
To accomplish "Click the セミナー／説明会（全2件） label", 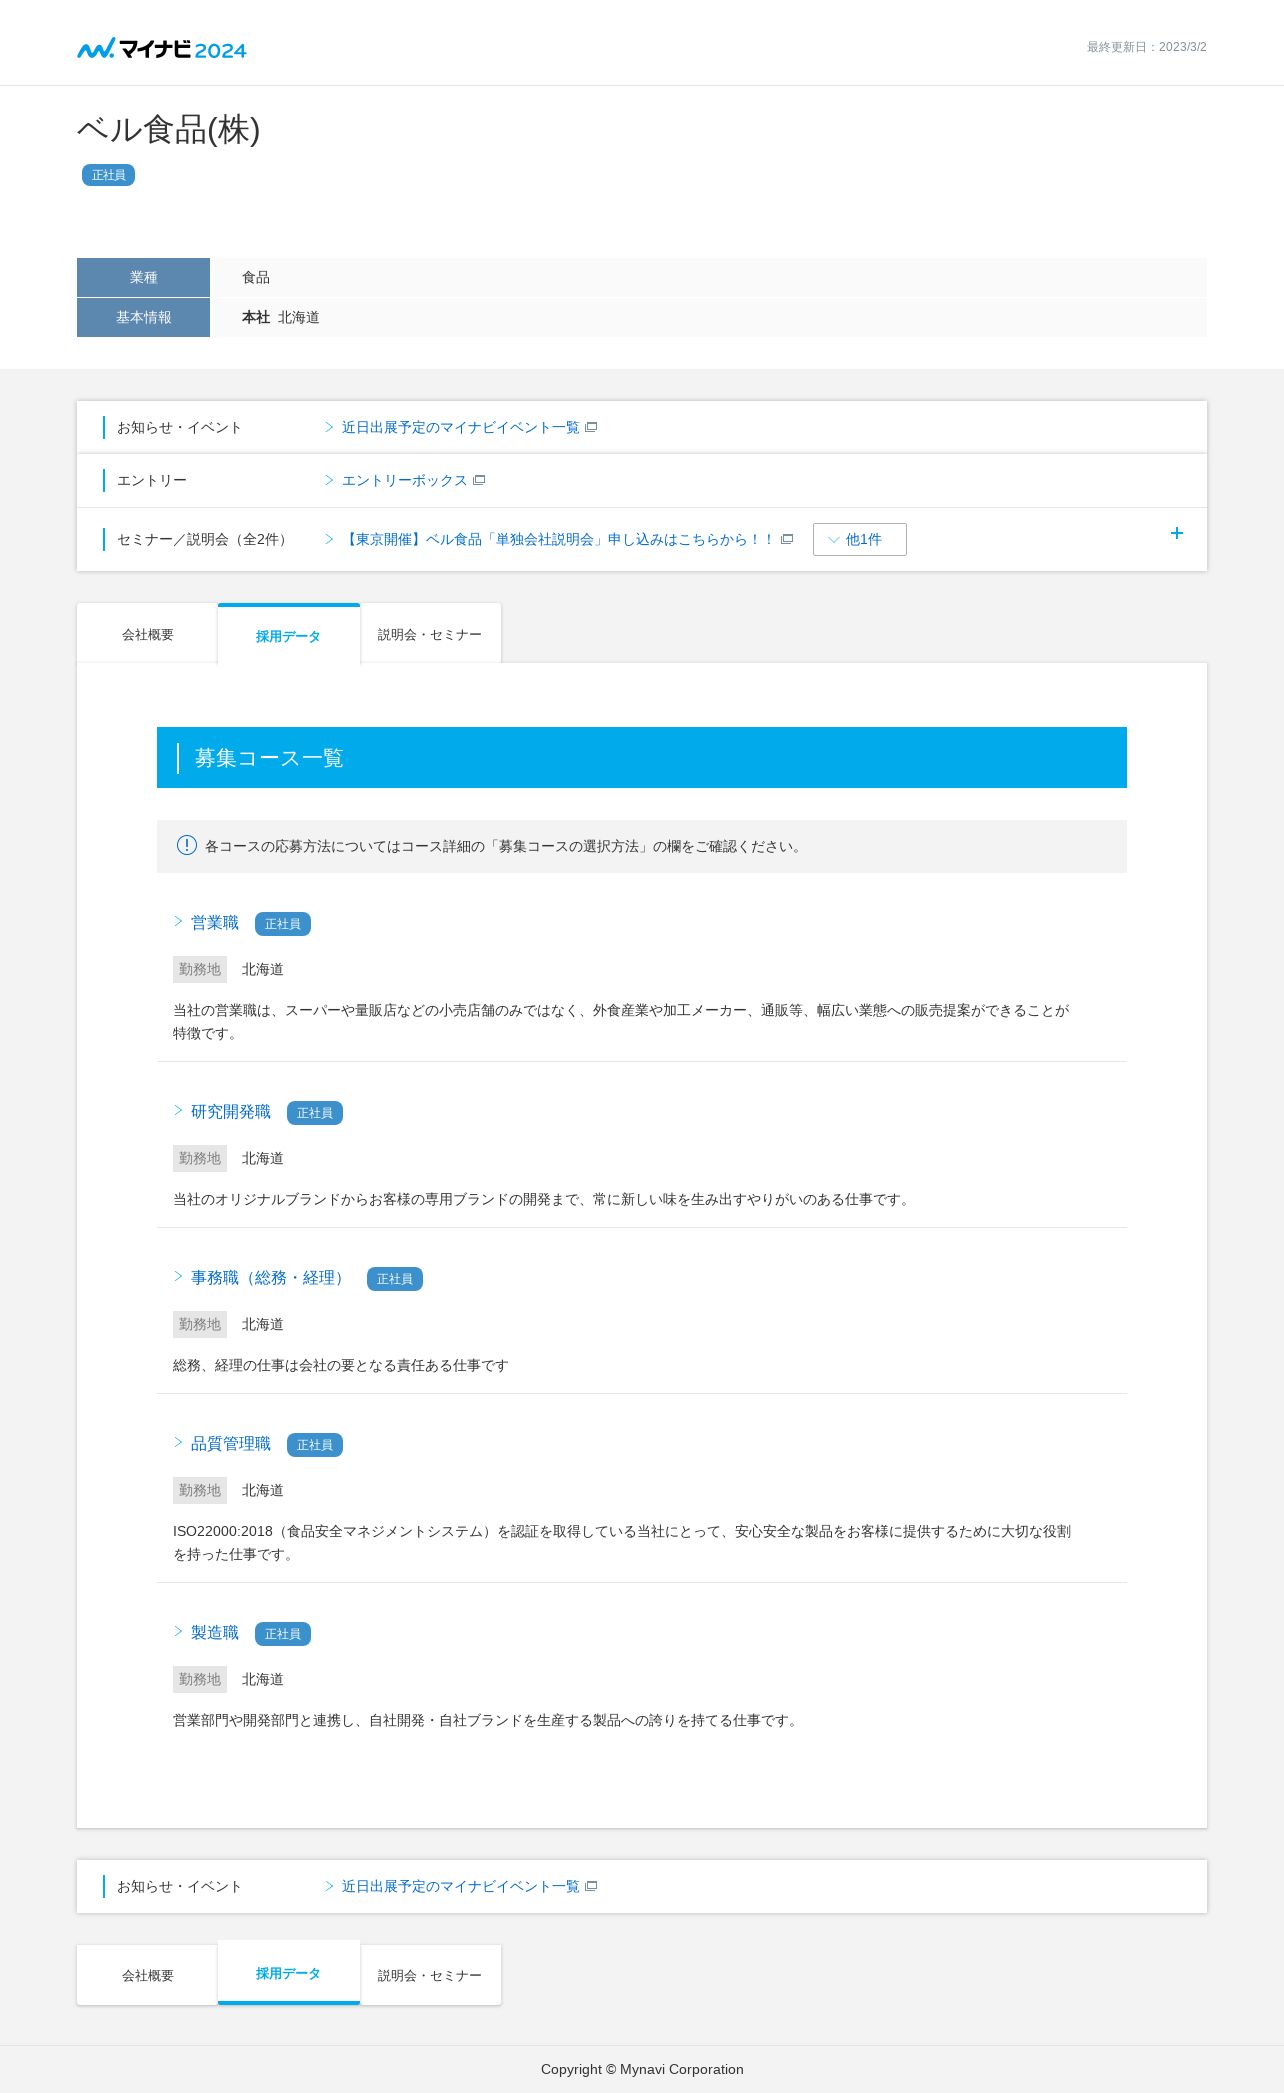I will click(x=205, y=539).
